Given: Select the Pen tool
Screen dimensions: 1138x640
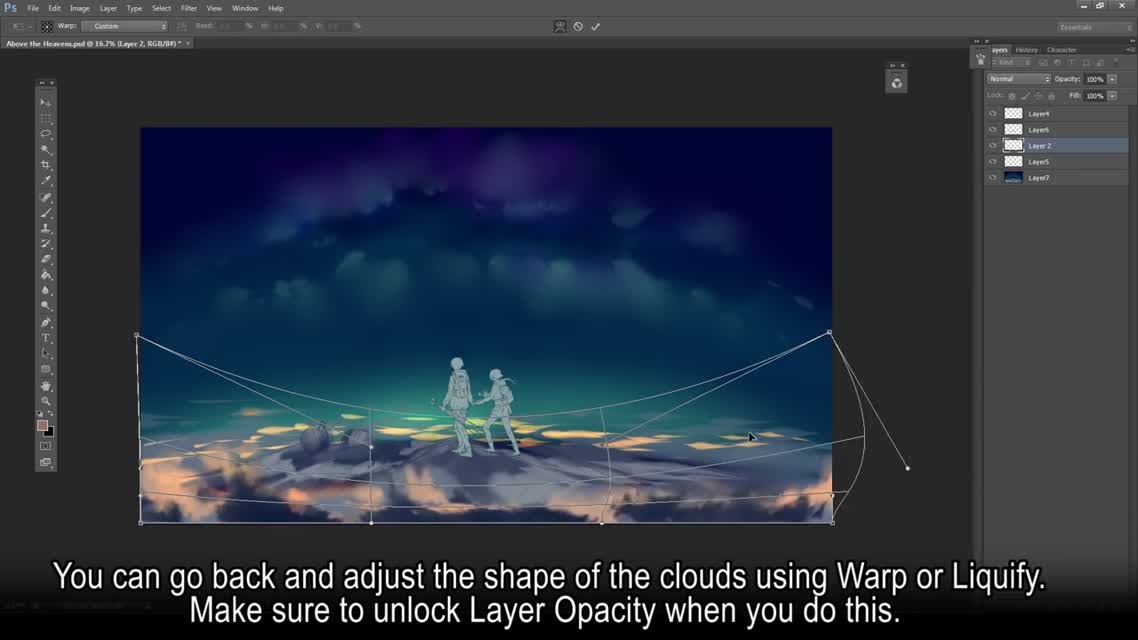Looking at the screenshot, I should (46, 322).
